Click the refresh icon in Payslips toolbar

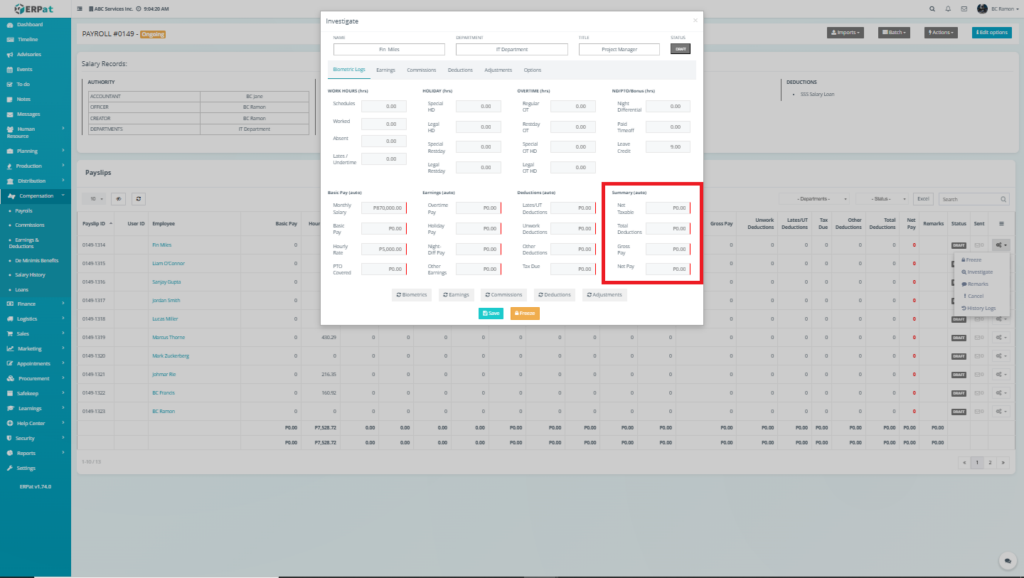[139, 199]
